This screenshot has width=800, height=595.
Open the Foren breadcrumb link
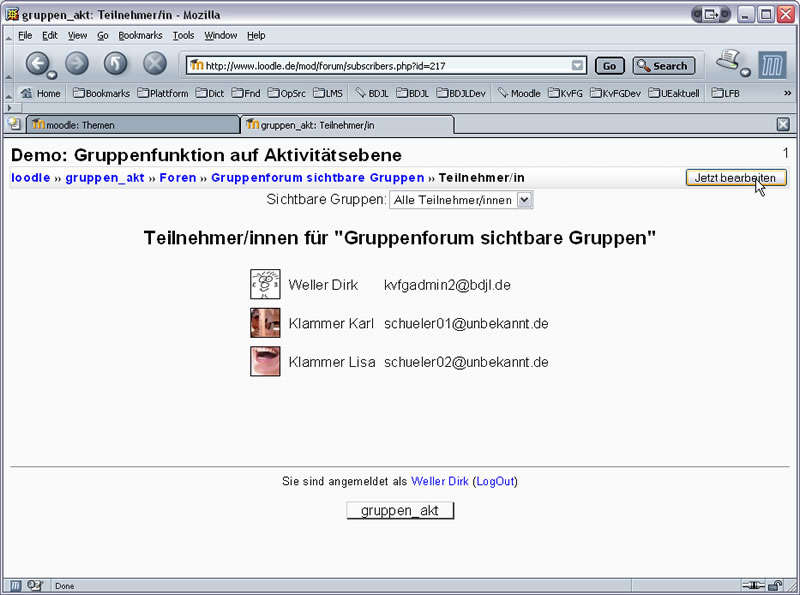(178, 178)
